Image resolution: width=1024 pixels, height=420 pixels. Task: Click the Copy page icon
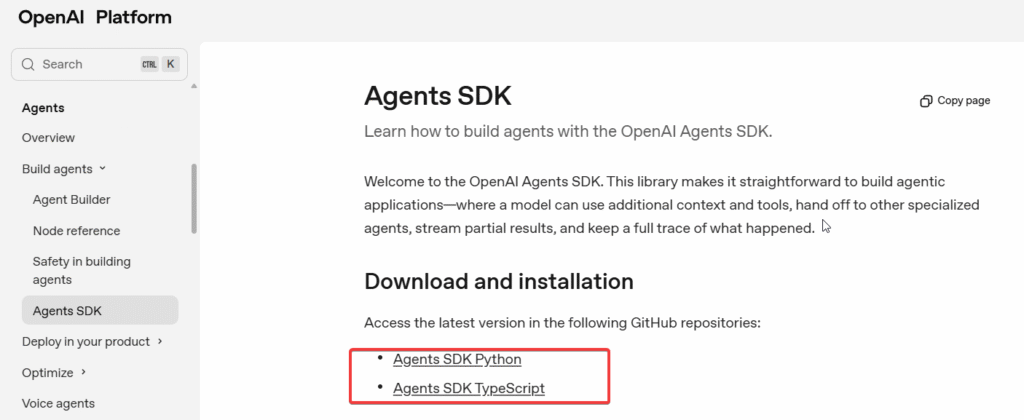[x=926, y=101]
